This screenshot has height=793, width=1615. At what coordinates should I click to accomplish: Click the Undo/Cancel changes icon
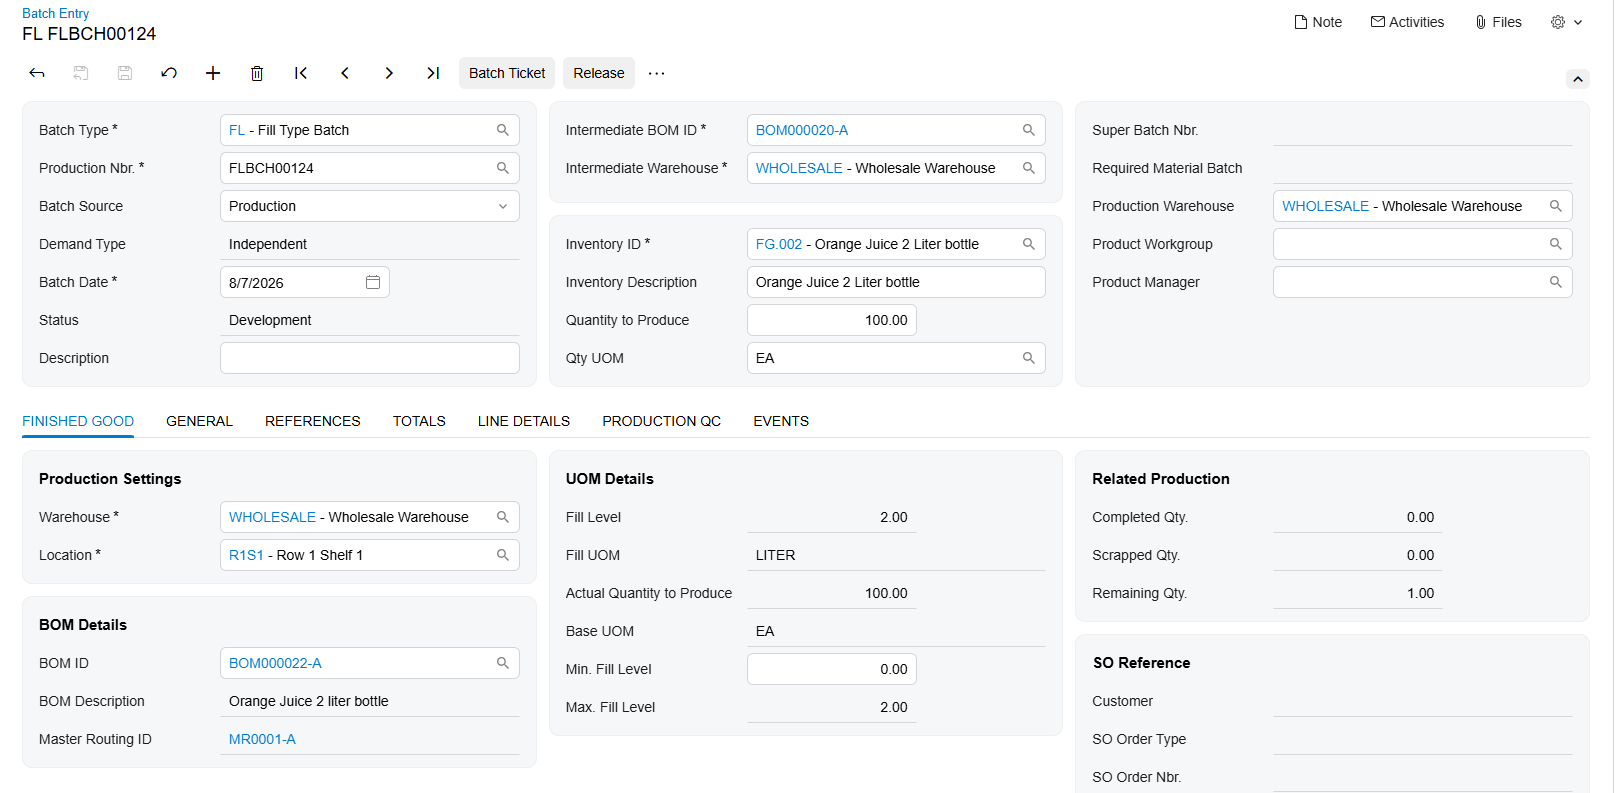pyautogui.click(x=169, y=73)
